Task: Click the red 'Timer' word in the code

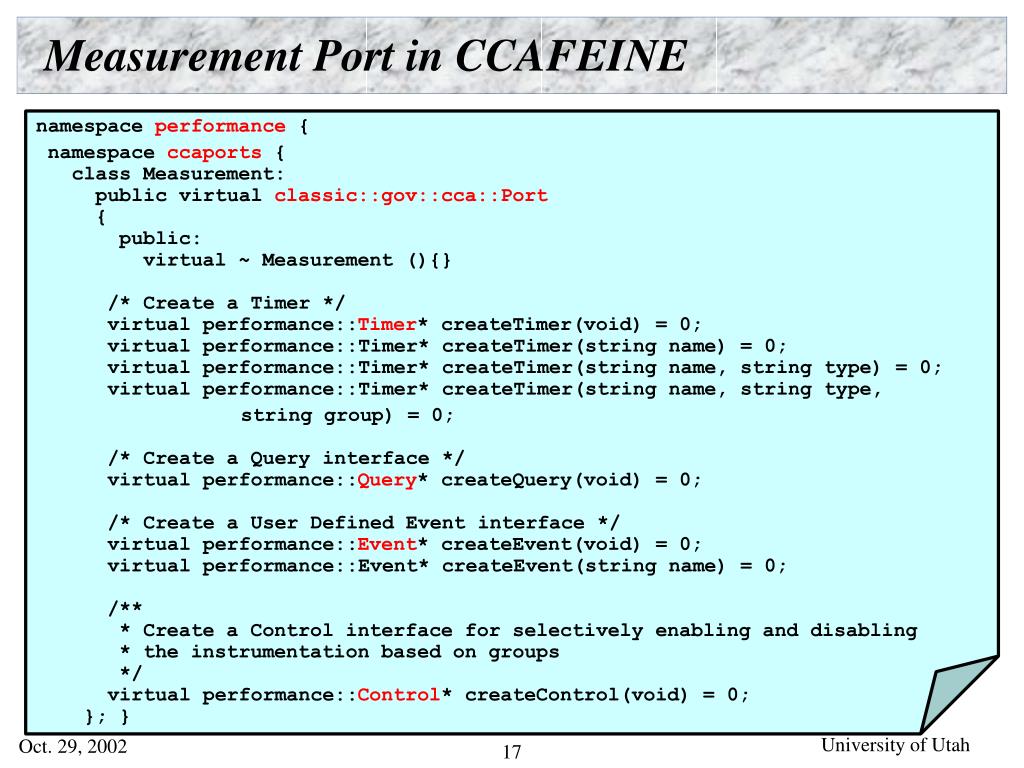Action: click(387, 325)
